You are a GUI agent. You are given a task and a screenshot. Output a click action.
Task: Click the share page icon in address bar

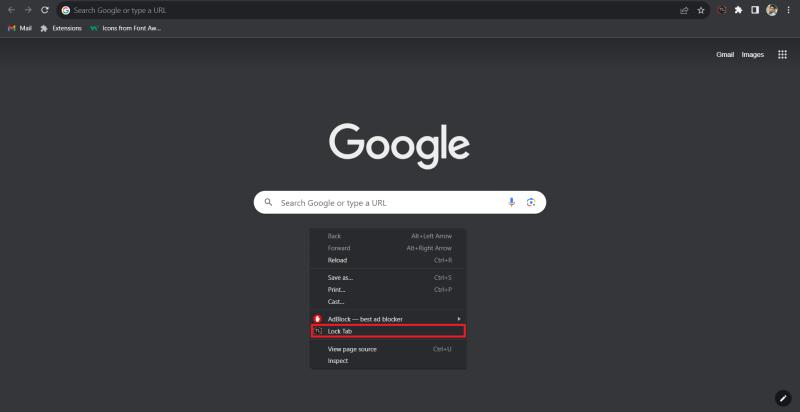[684, 10]
